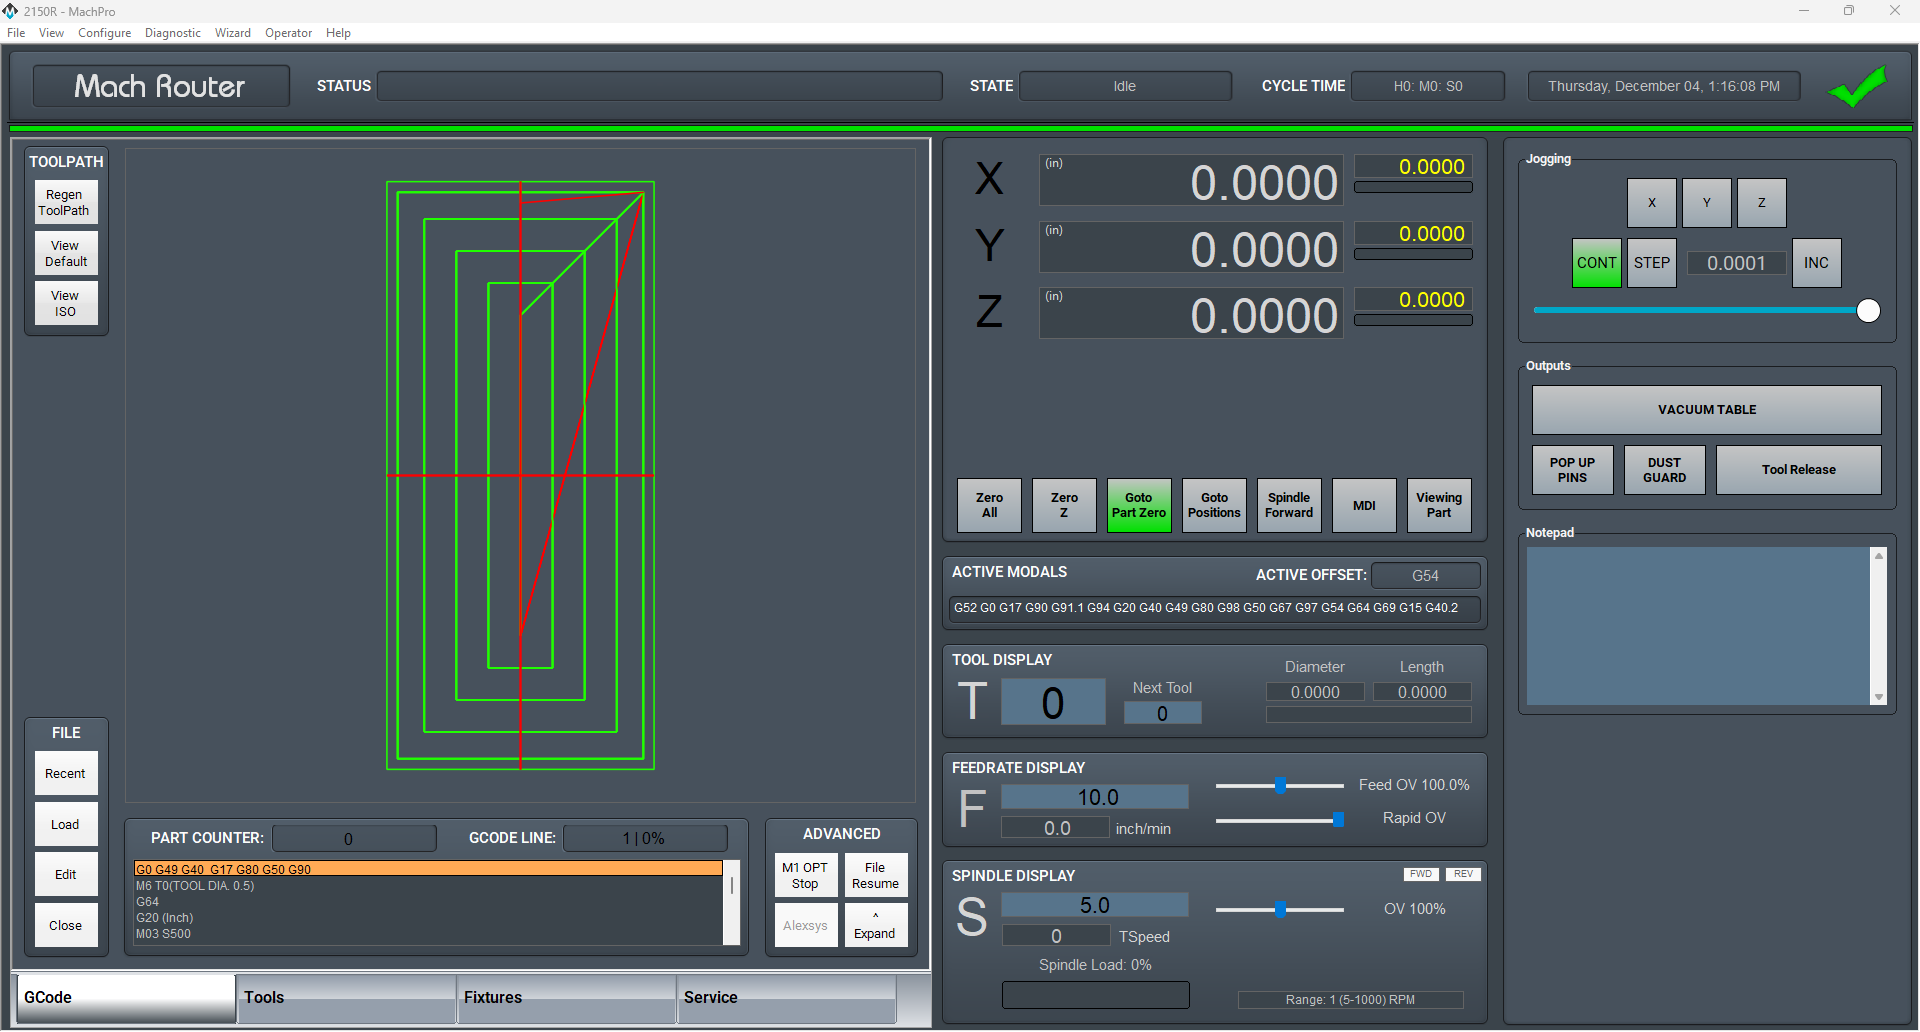Image resolution: width=1920 pixels, height=1032 pixels.
Task: Open the Wizard menu
Action: pyautogui.click(x=232, y=32)
